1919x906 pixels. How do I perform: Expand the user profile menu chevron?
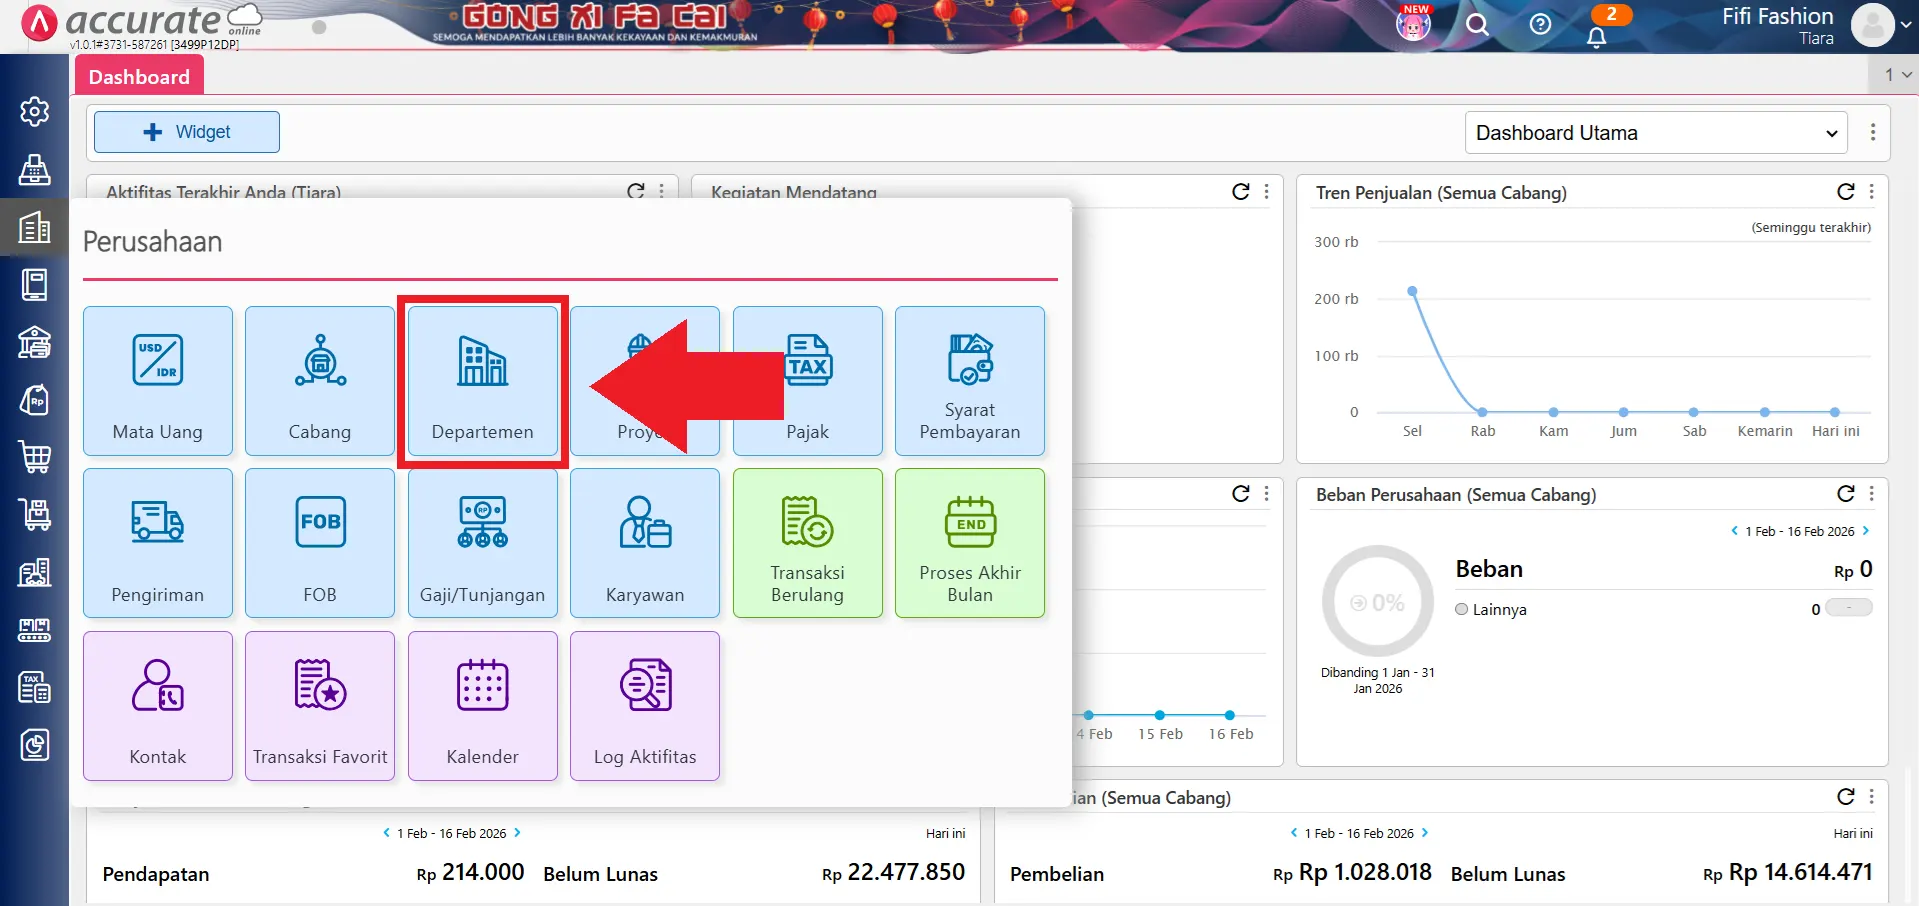(1905, 27)
